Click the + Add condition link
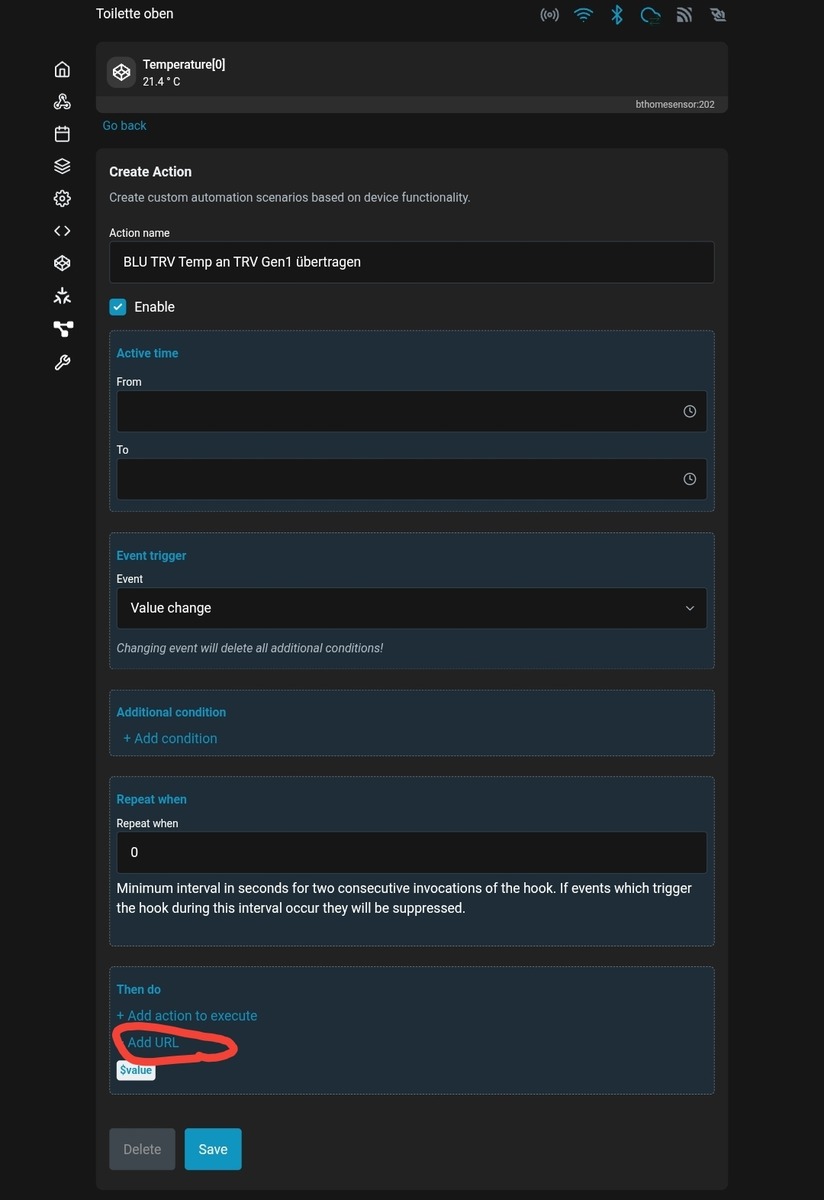 (170, 738)
